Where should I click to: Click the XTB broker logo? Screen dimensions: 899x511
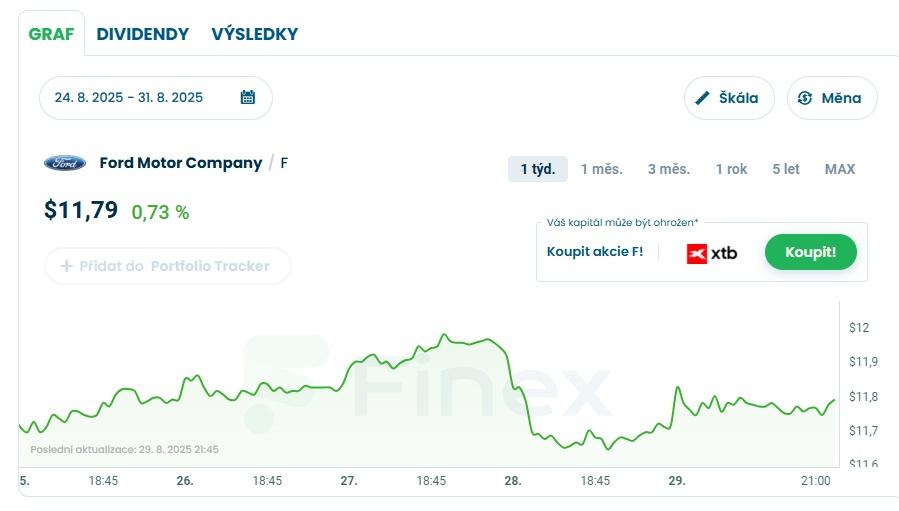tap(712, 253)
